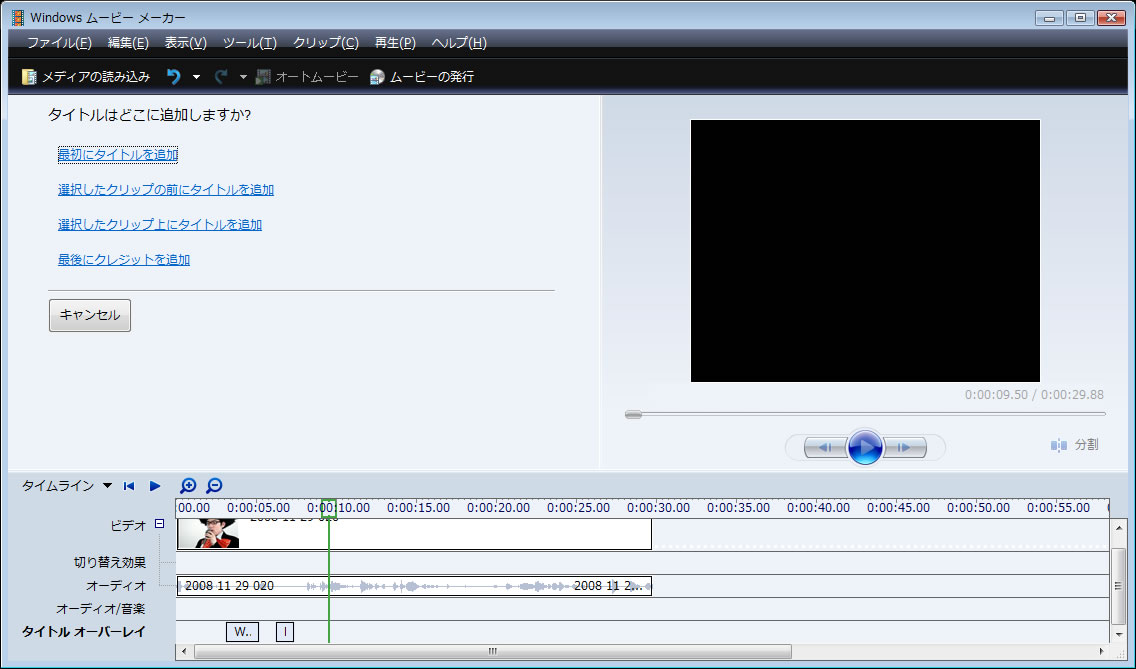
Task: Open the ファイル(F) menu
Action: tap(59, 43)
